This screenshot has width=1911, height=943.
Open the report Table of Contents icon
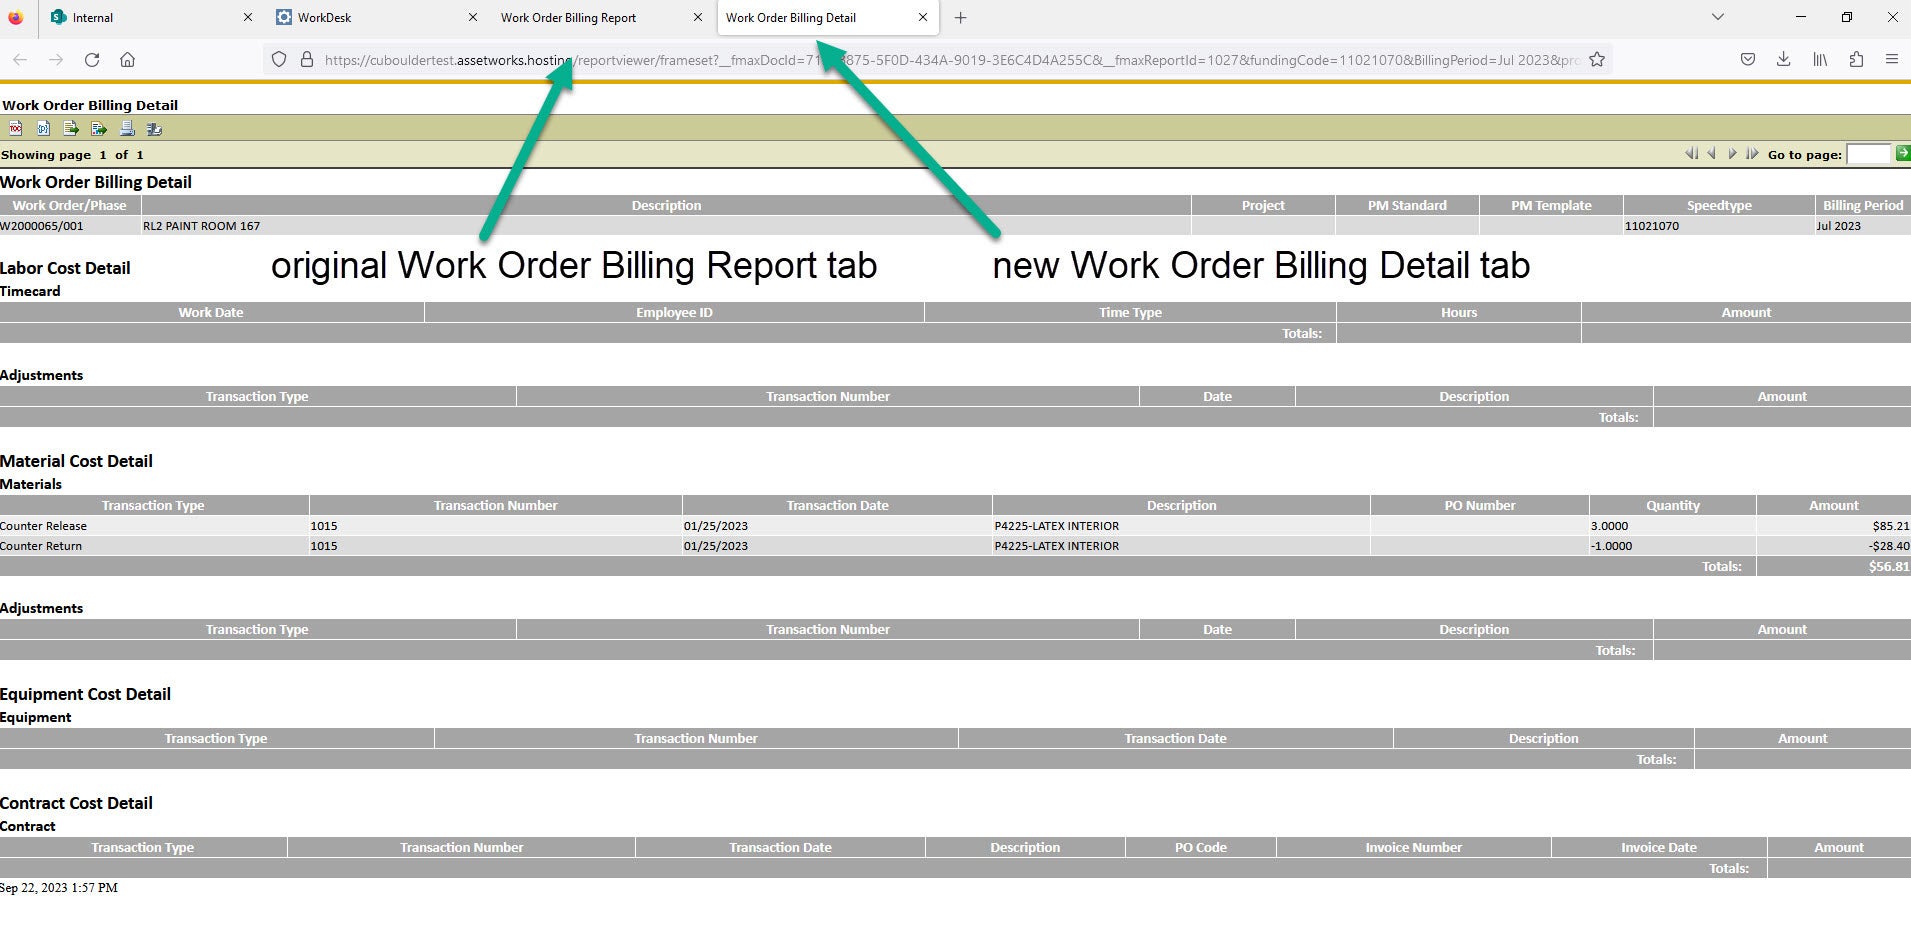15,128
